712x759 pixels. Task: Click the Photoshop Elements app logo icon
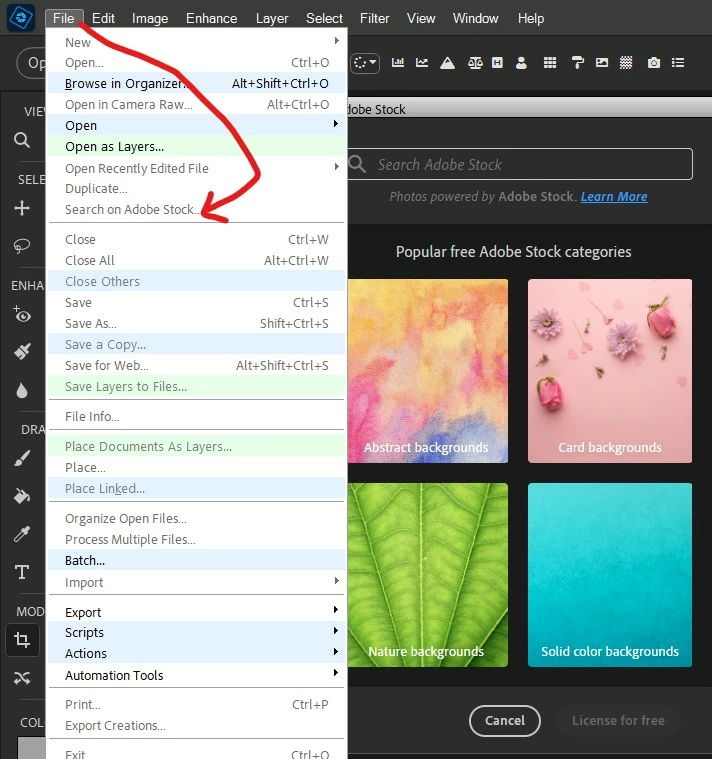[21, 17]
